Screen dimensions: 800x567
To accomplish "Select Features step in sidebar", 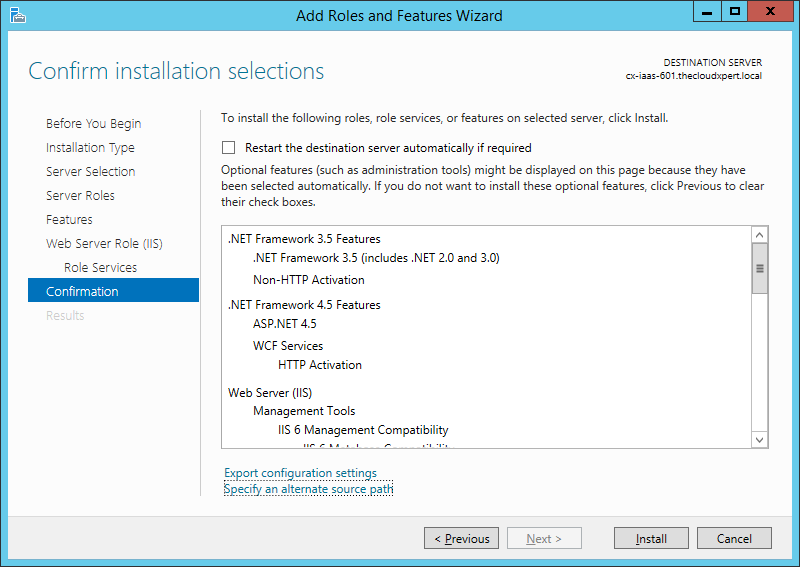I will pos(69,220).
